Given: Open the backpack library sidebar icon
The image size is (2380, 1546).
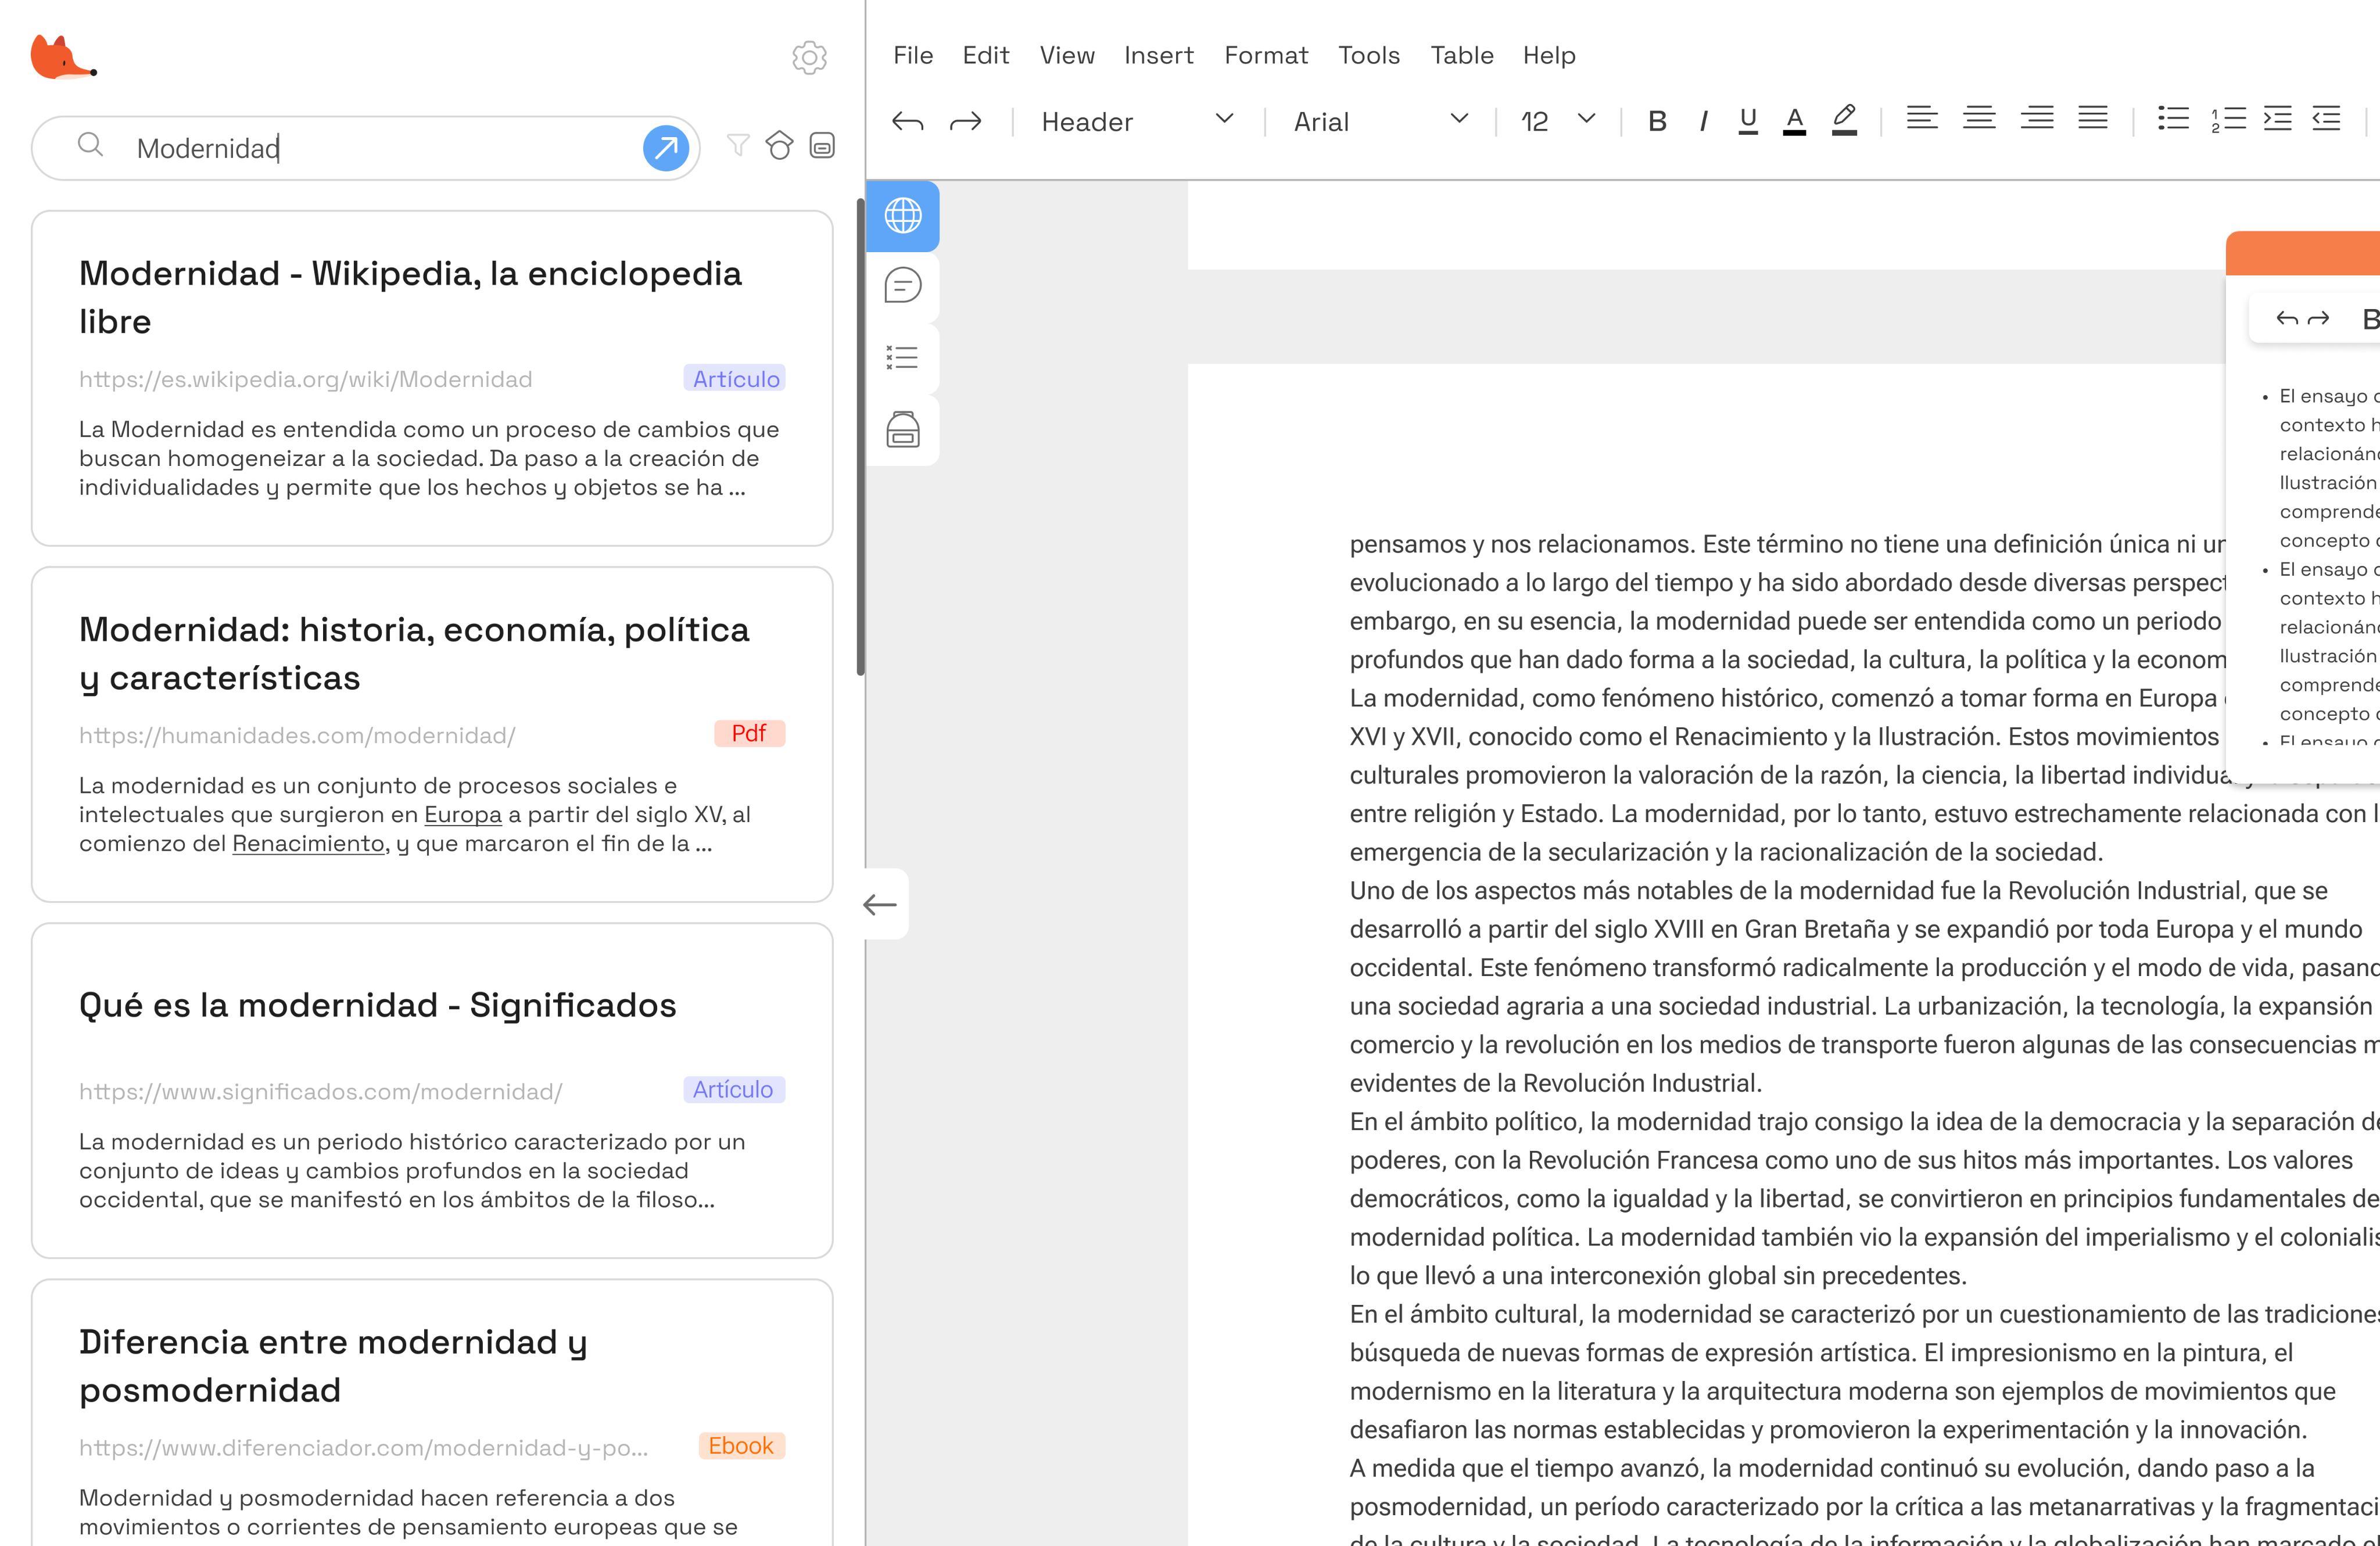Looking at the screenshot, I should [902, 430].
